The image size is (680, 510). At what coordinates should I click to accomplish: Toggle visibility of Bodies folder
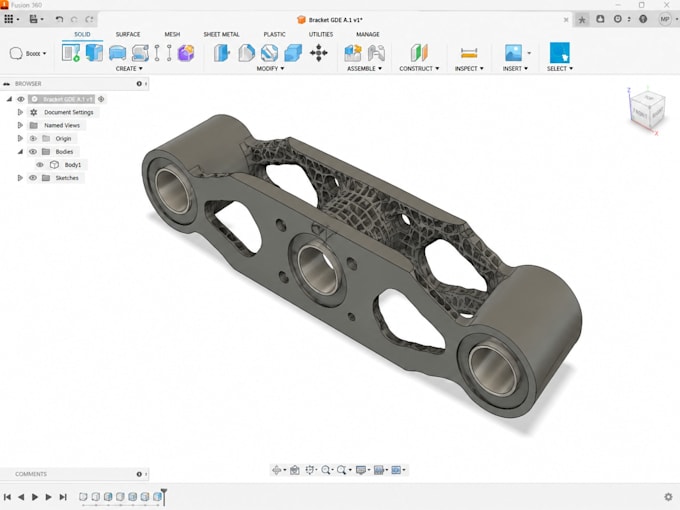[33, 152]
